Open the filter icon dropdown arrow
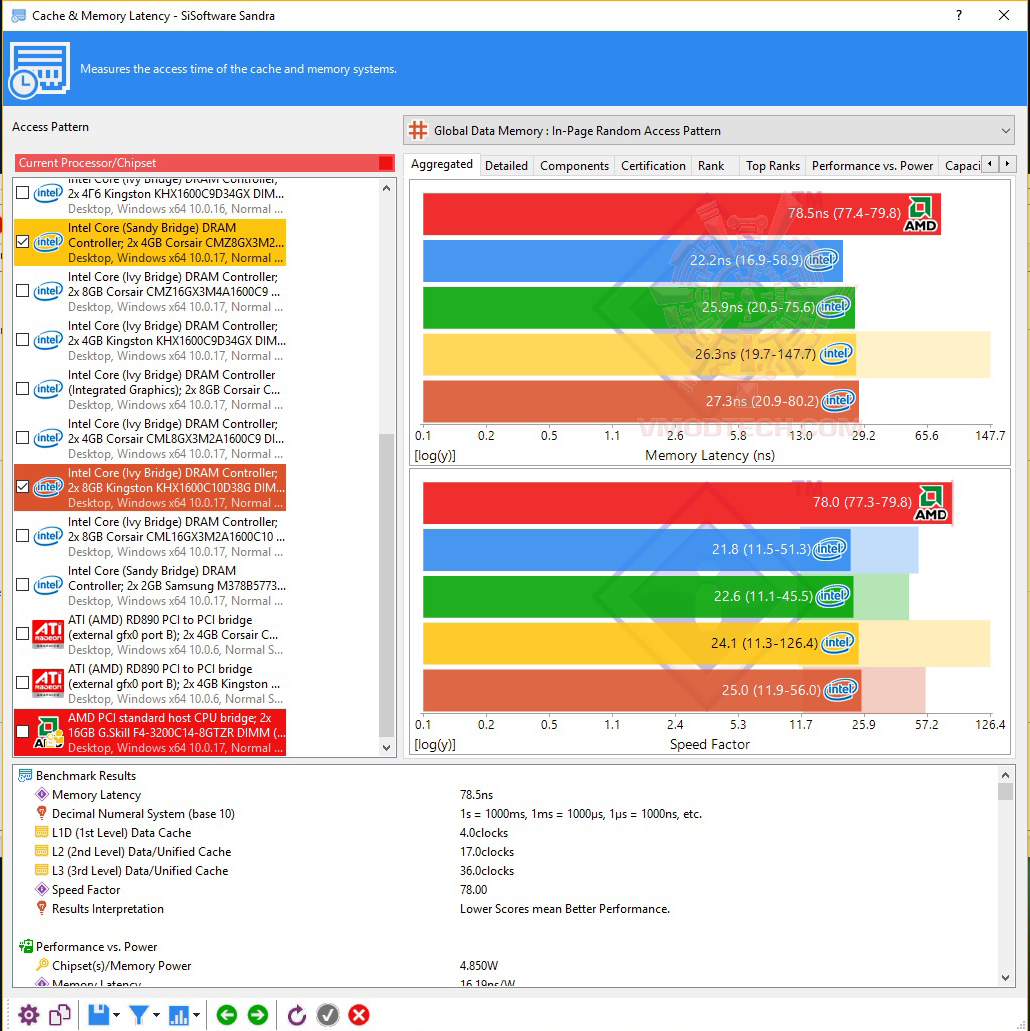Viewport: 1030px width, 1031px height. 157,1015
